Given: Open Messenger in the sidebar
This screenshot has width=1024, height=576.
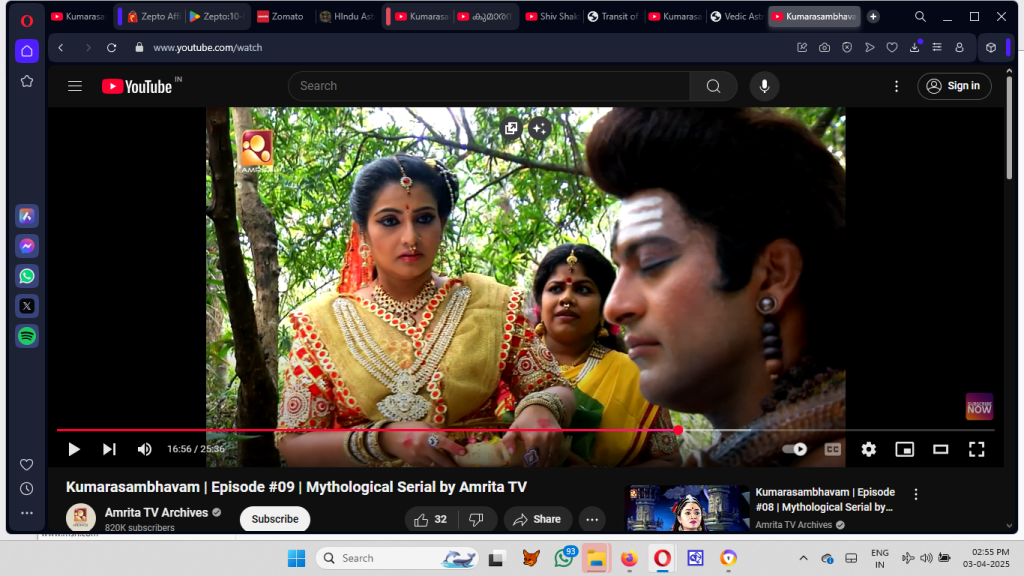Looking at the screenshot, I should pos(27,246).
